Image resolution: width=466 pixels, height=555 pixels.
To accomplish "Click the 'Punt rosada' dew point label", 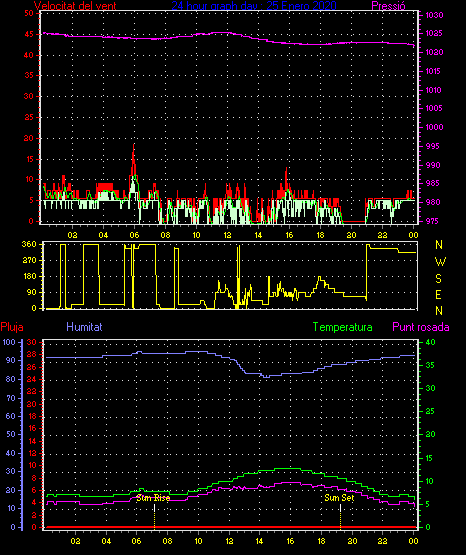I will (421, 327).
